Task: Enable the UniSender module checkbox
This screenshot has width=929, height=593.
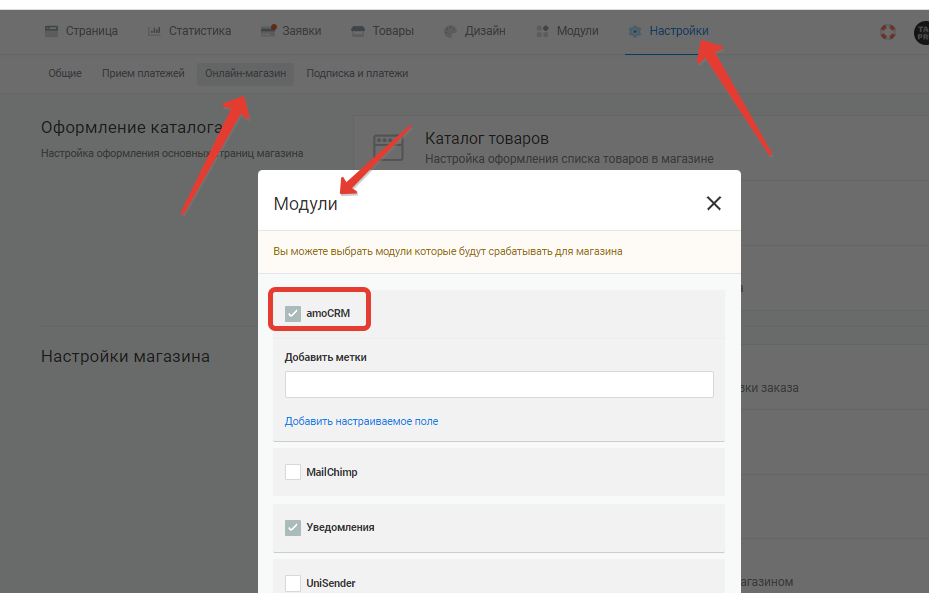Action: pos(293,583)
